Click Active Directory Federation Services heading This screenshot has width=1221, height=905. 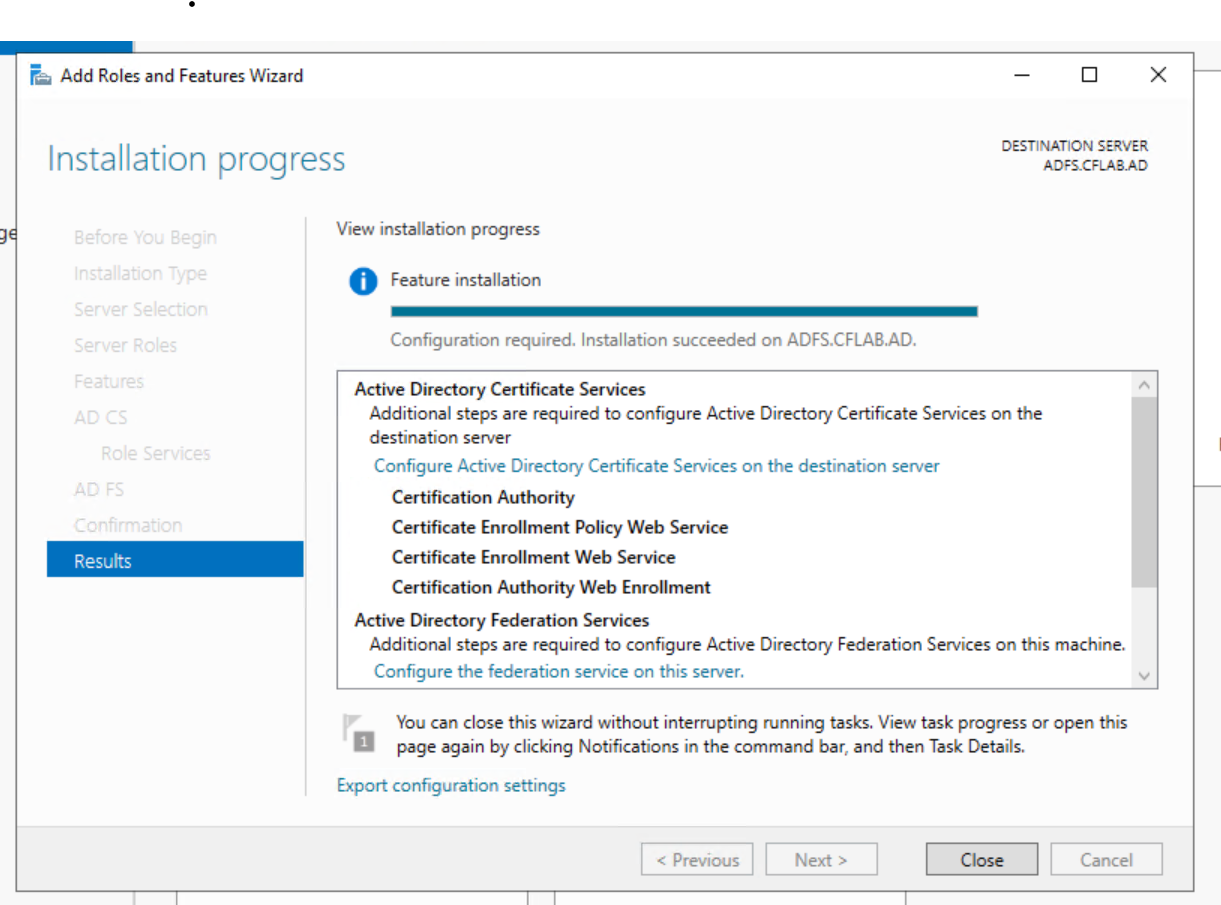click(x=502, y=620)
